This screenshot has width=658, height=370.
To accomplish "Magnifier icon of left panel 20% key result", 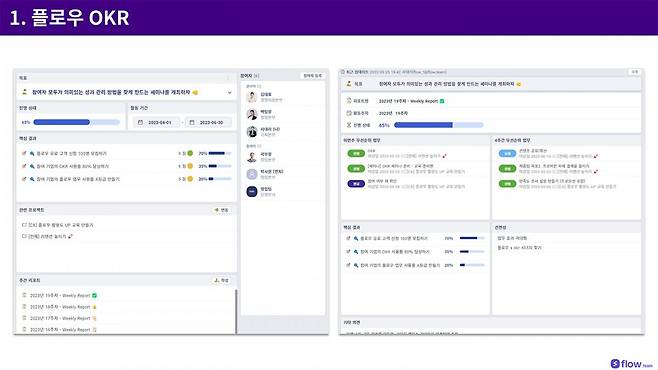I will [x=32, y=179].
